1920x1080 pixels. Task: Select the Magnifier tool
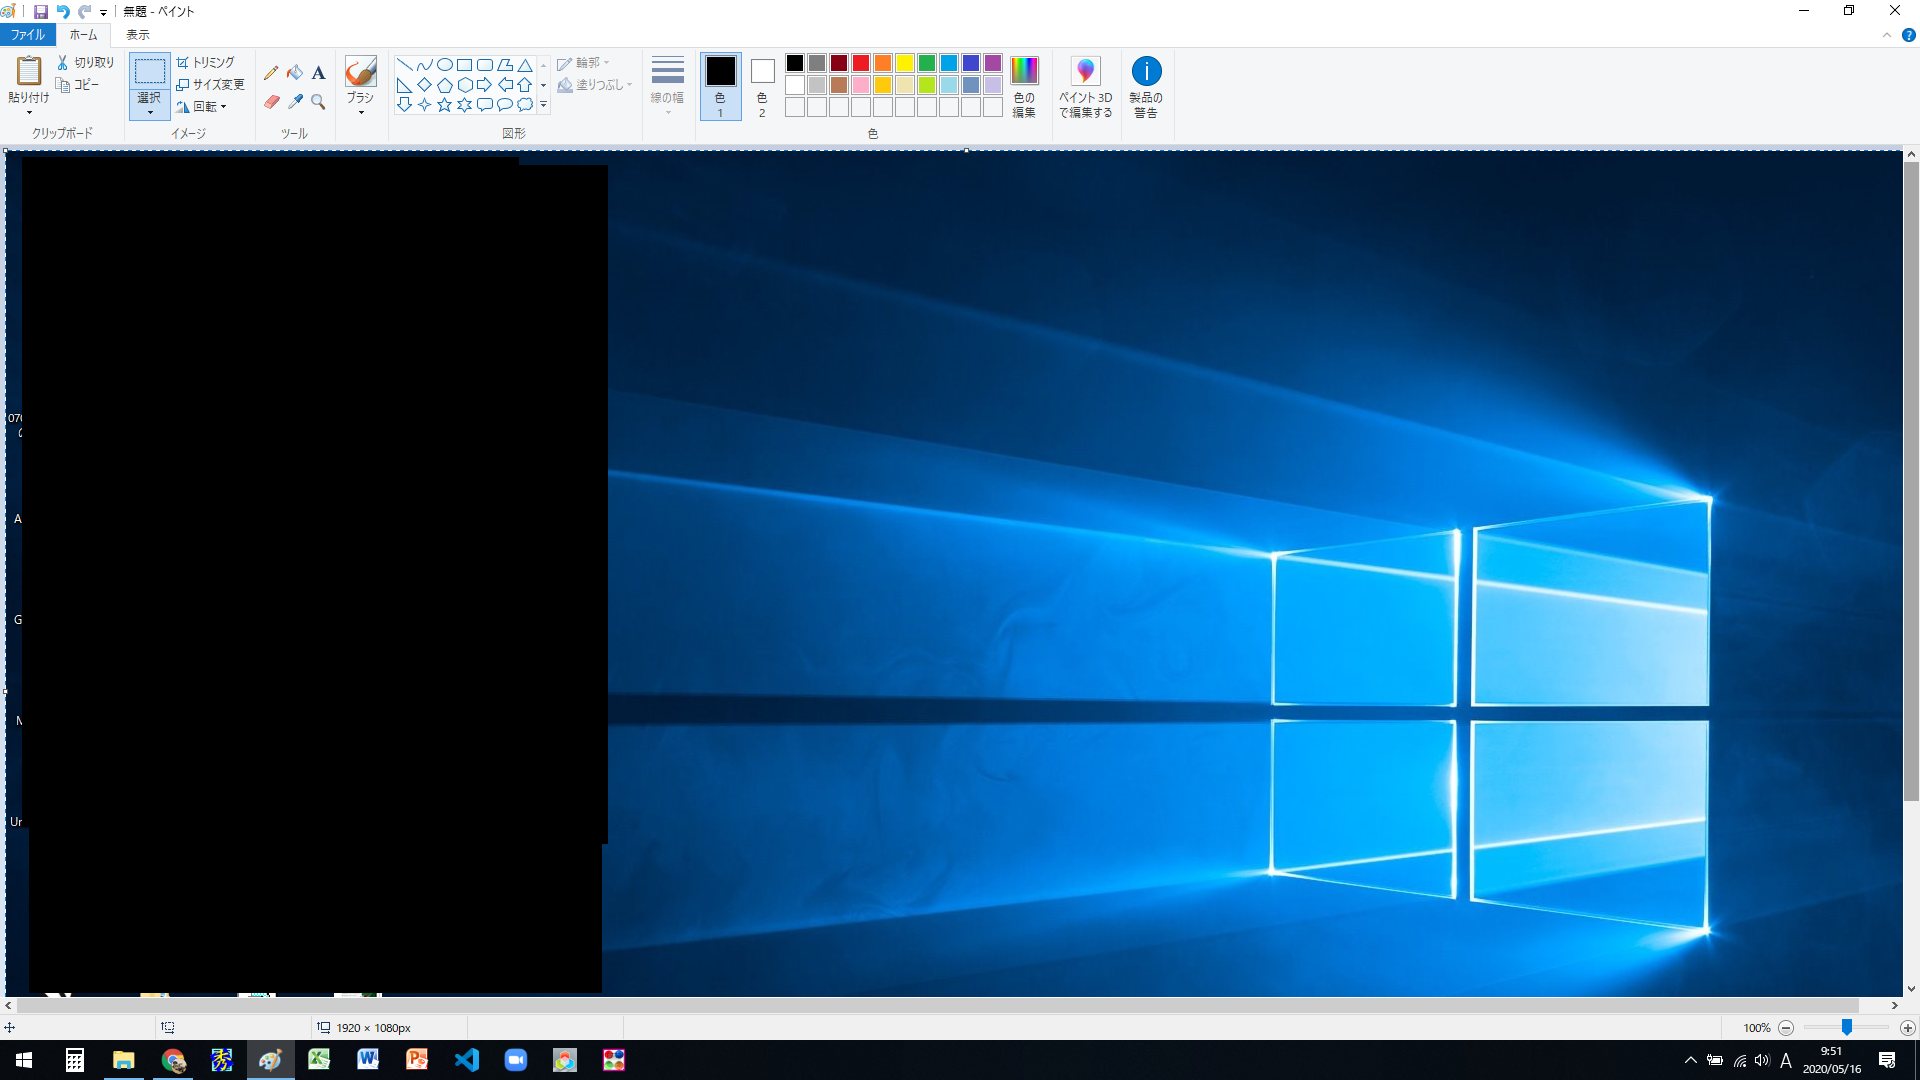[318, 102]
